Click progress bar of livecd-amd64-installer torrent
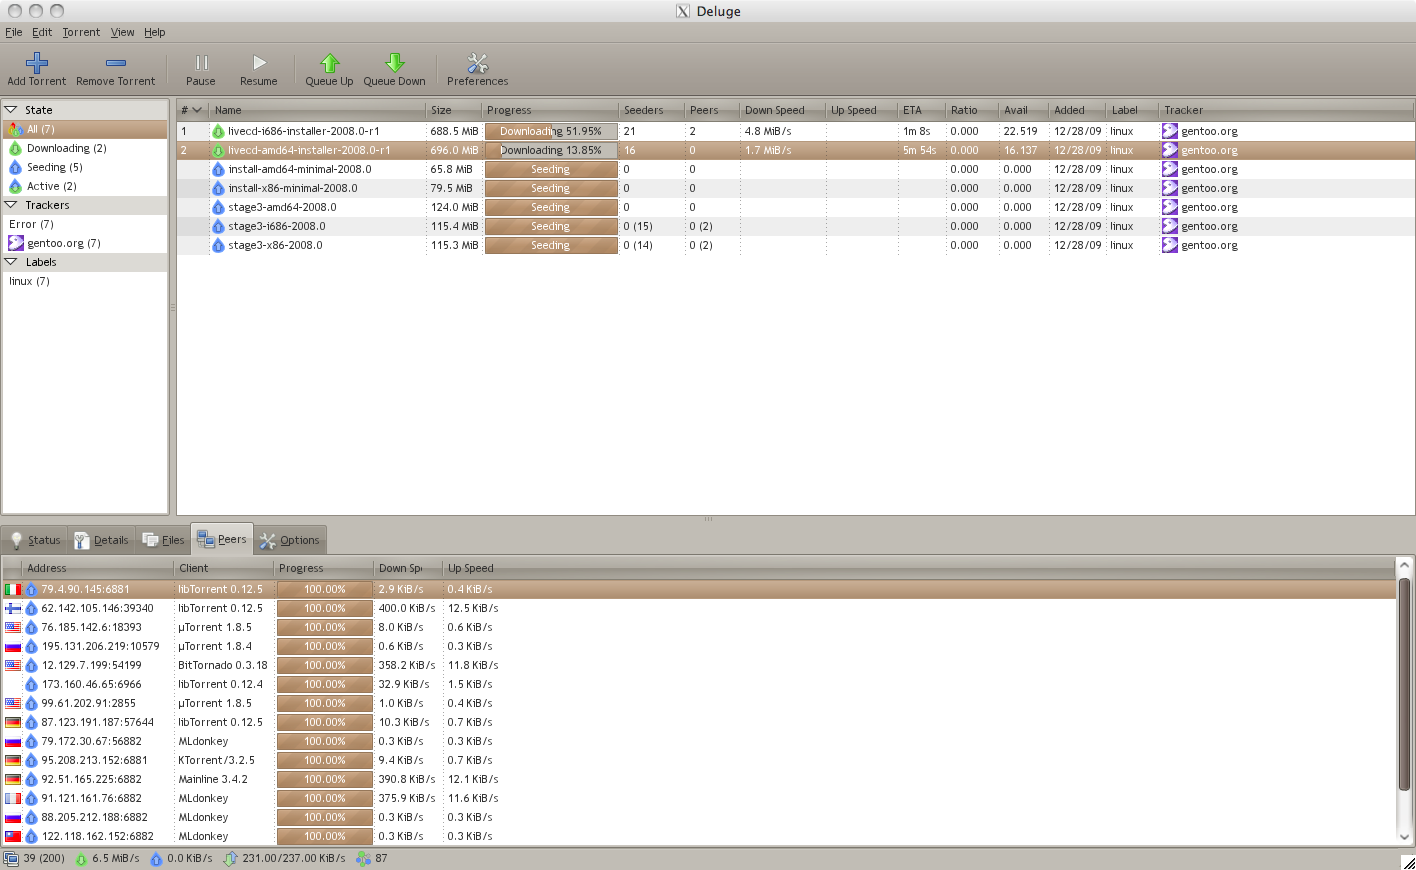The height and width of the screenshot is (870, 1416). click(x=551, y=150)
